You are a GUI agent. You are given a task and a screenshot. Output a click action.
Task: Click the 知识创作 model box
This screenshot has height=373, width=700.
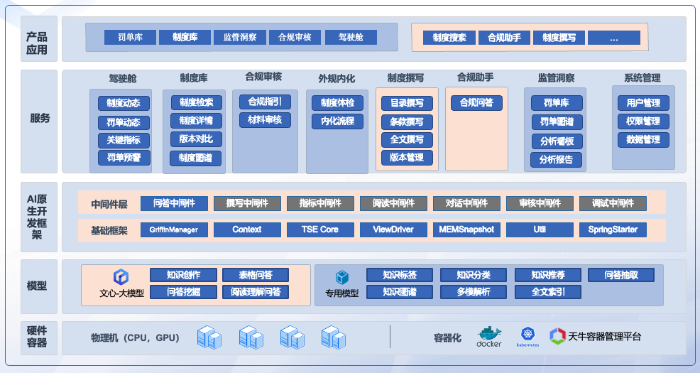(x=183, y=275)
